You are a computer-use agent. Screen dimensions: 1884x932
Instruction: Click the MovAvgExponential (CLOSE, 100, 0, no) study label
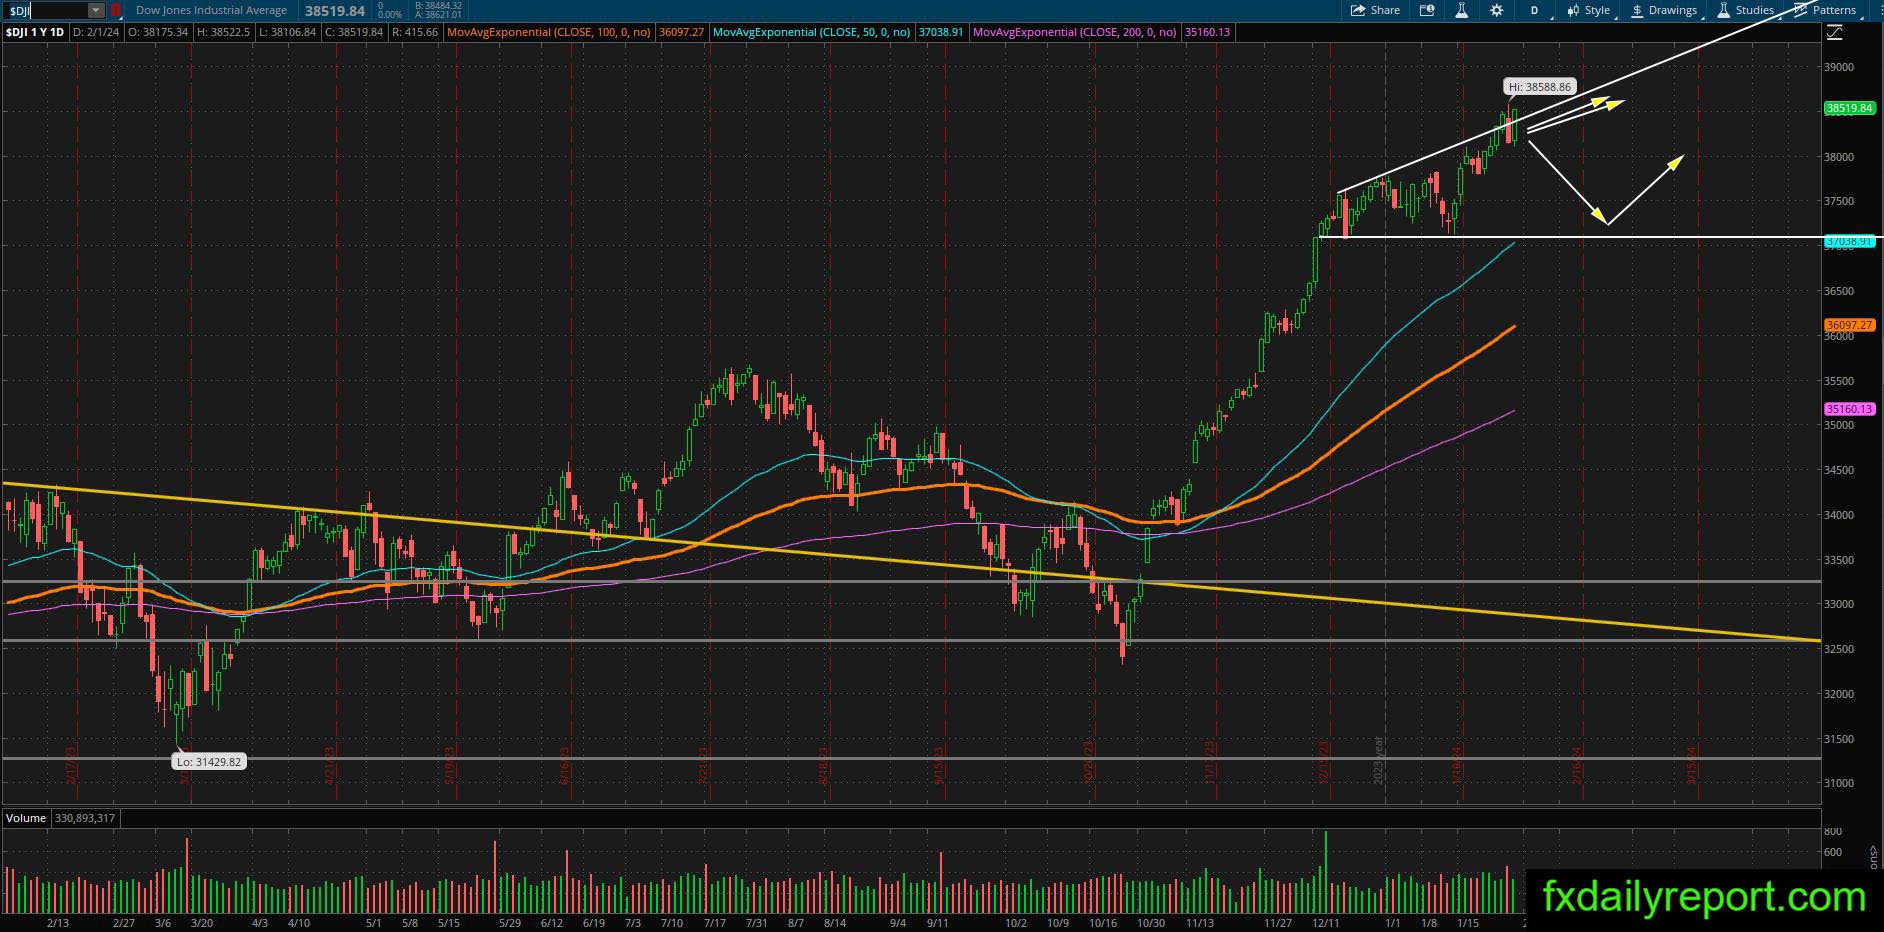[549, 32]
